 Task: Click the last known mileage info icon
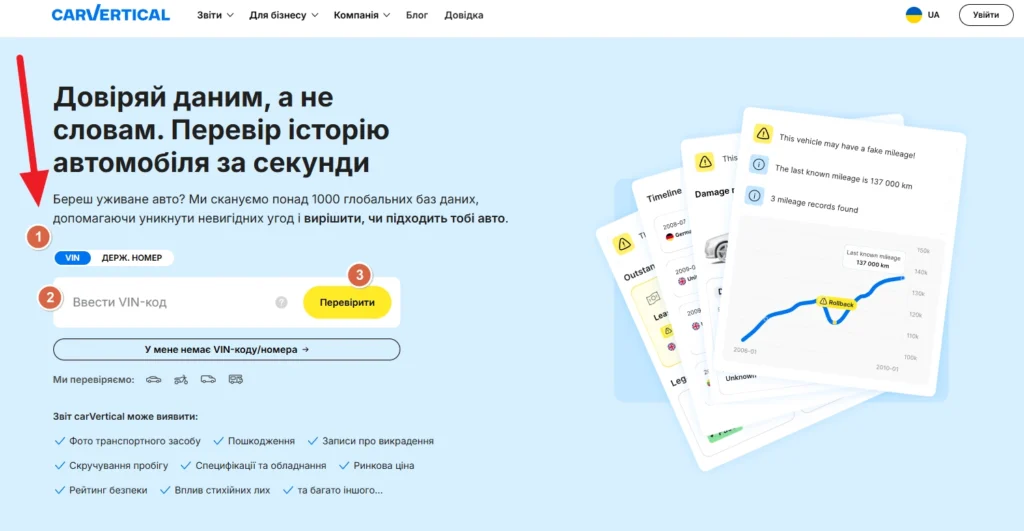[x=758, y=165]
